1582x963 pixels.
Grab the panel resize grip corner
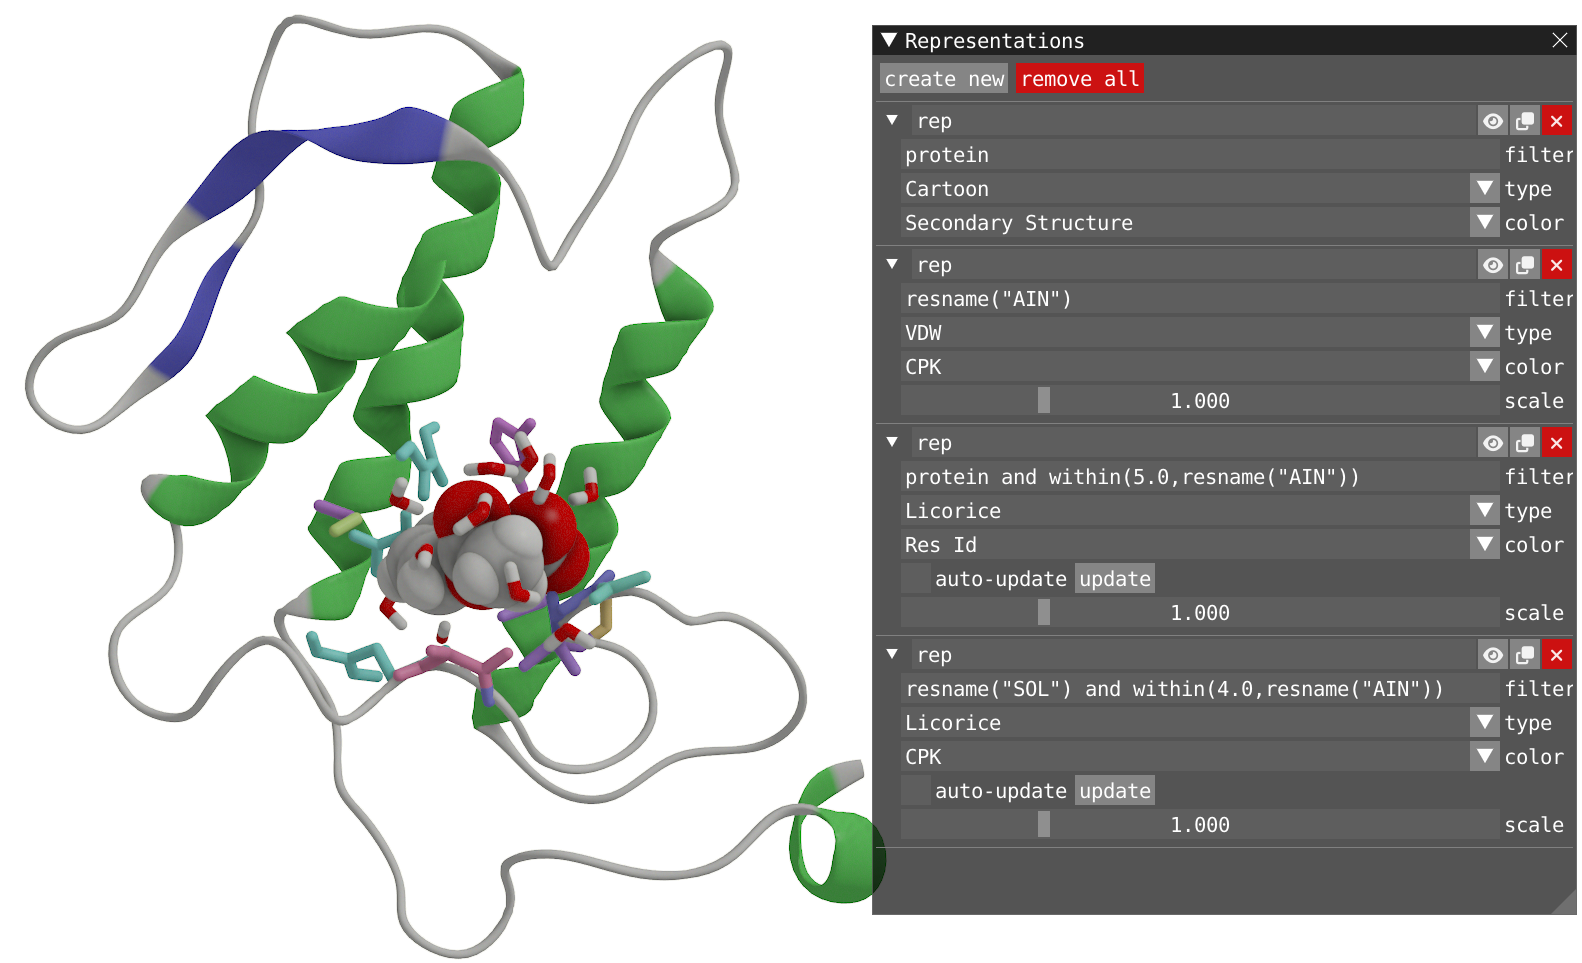click(1567, 904)
